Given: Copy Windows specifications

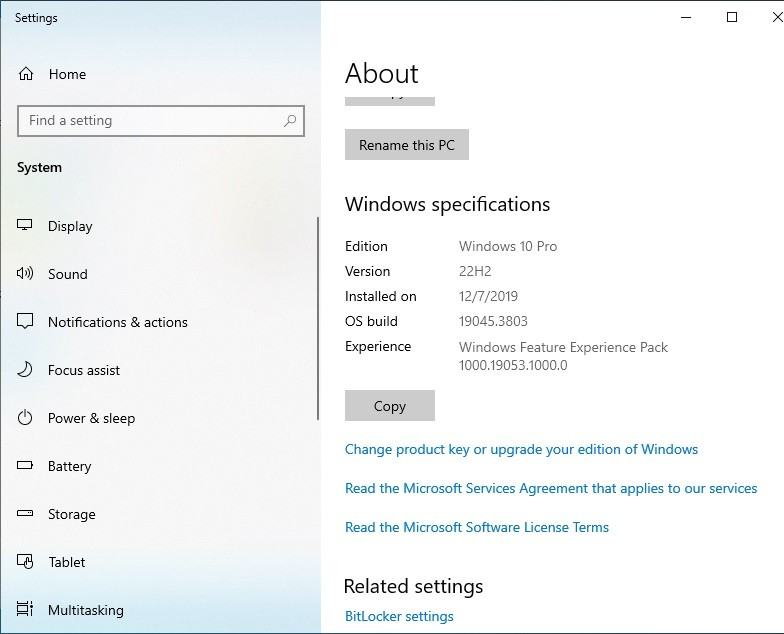Looking at the screenshot, I should (x=390, y=406).
